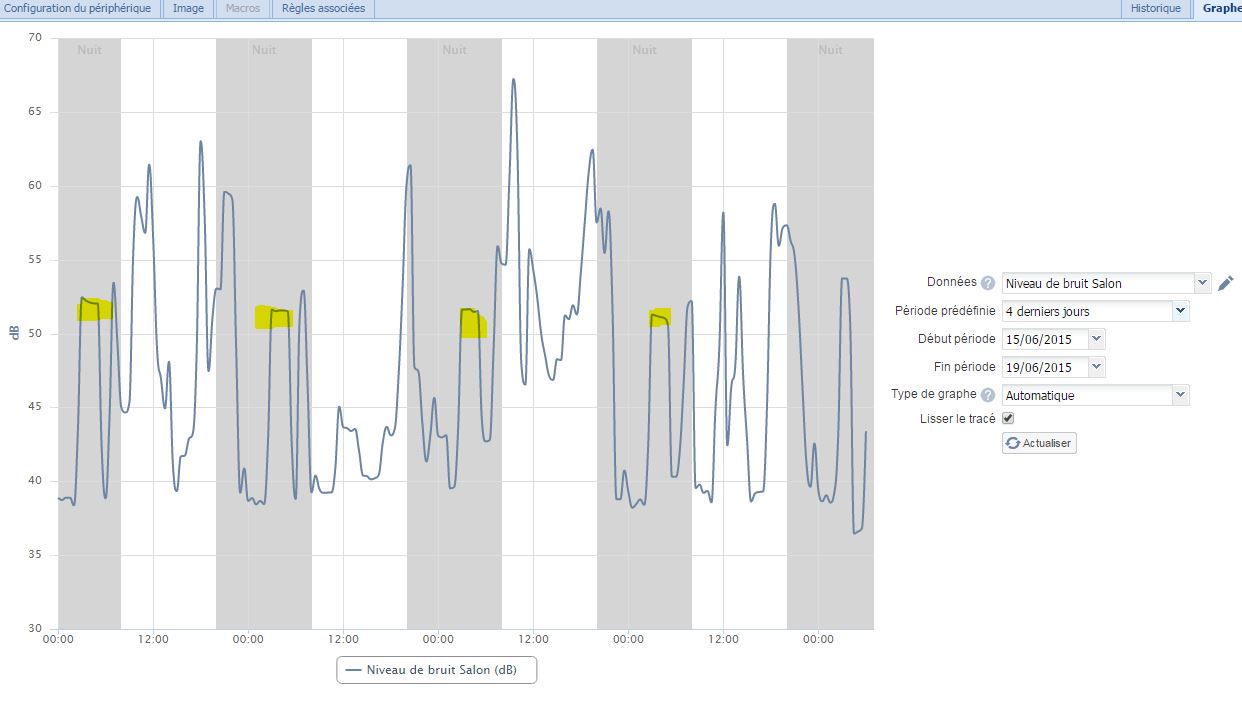Open the Historique tab
Image resolution: width=1242 pixels, height=702 pixels.
pyautogui.click(x=1155, y=8)
